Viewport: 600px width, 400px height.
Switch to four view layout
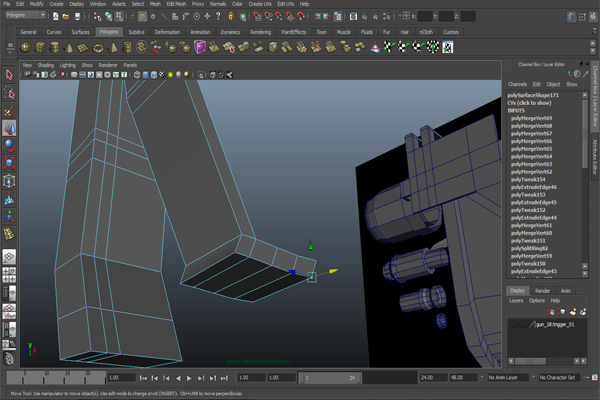coord(9,275)
